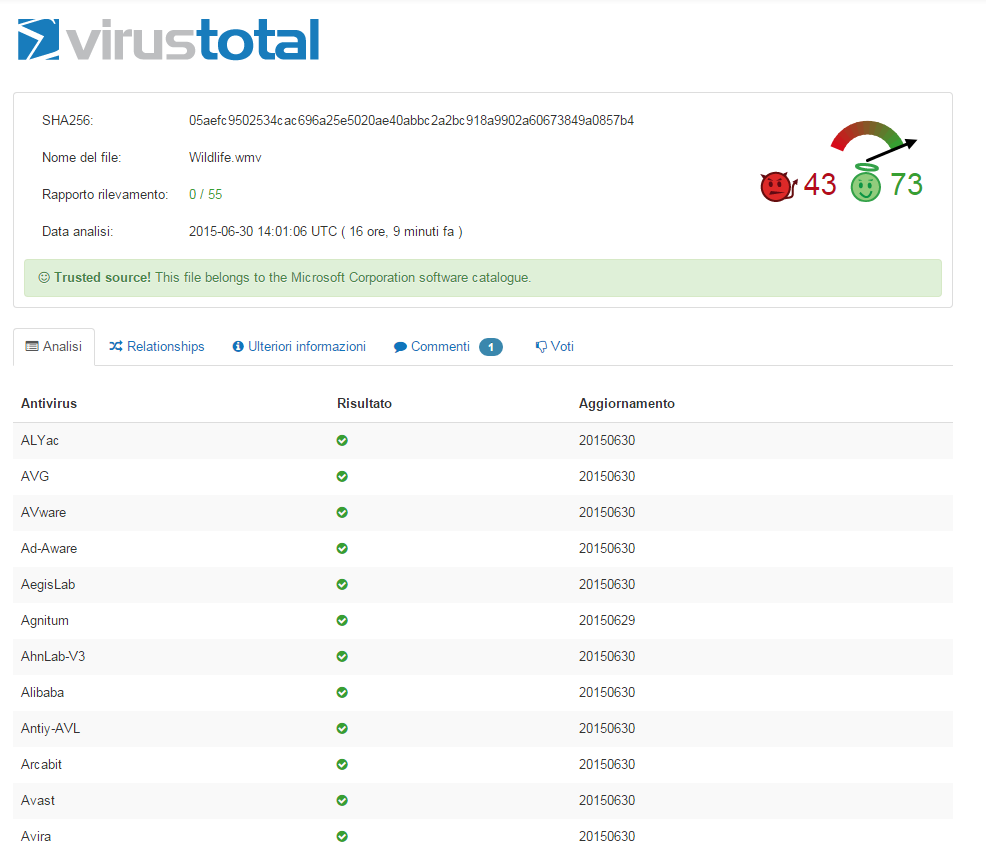986x851 pixels.
Task: Click the Avast antivirus name
Action: tap(38, 800)
